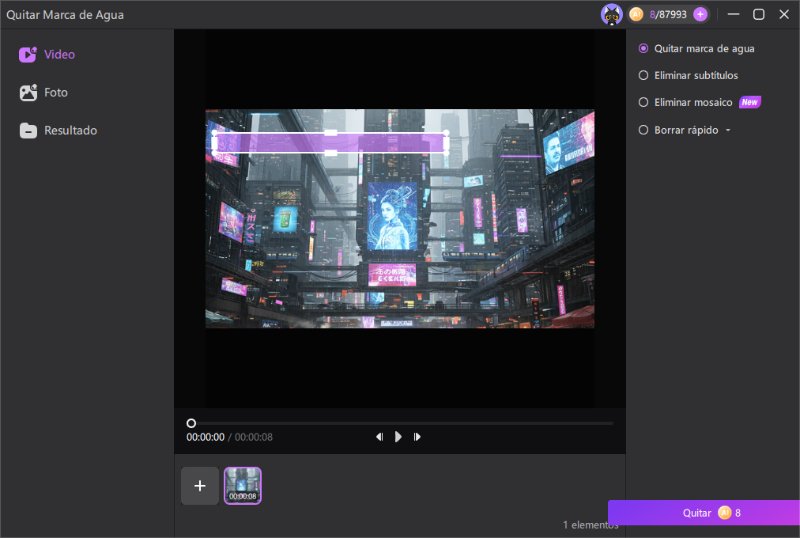Add a new video with plus button
Screen dimensions: 800x538
(200, 486)
